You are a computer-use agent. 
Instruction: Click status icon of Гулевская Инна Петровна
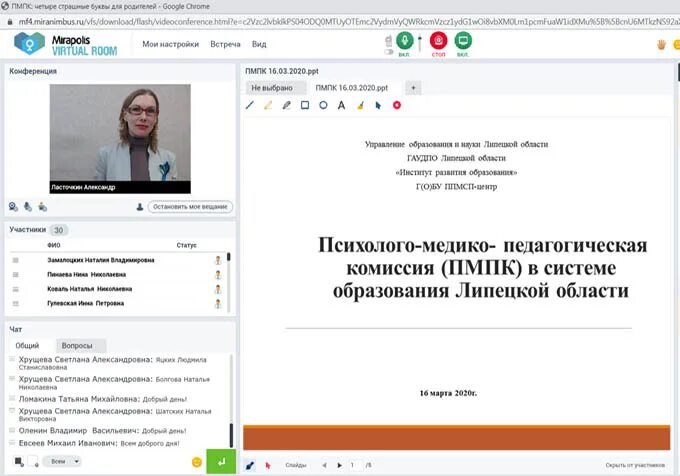point(218,303)
